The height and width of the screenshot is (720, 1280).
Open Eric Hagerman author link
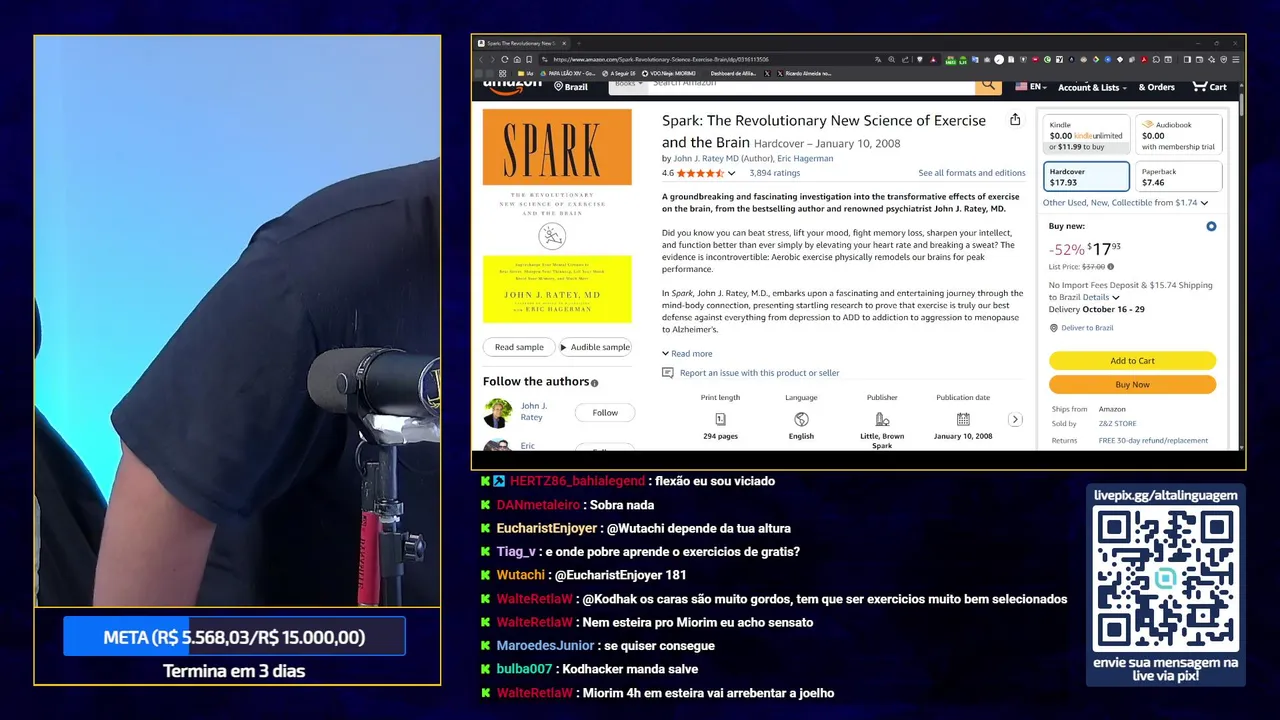tap(805, 158)
